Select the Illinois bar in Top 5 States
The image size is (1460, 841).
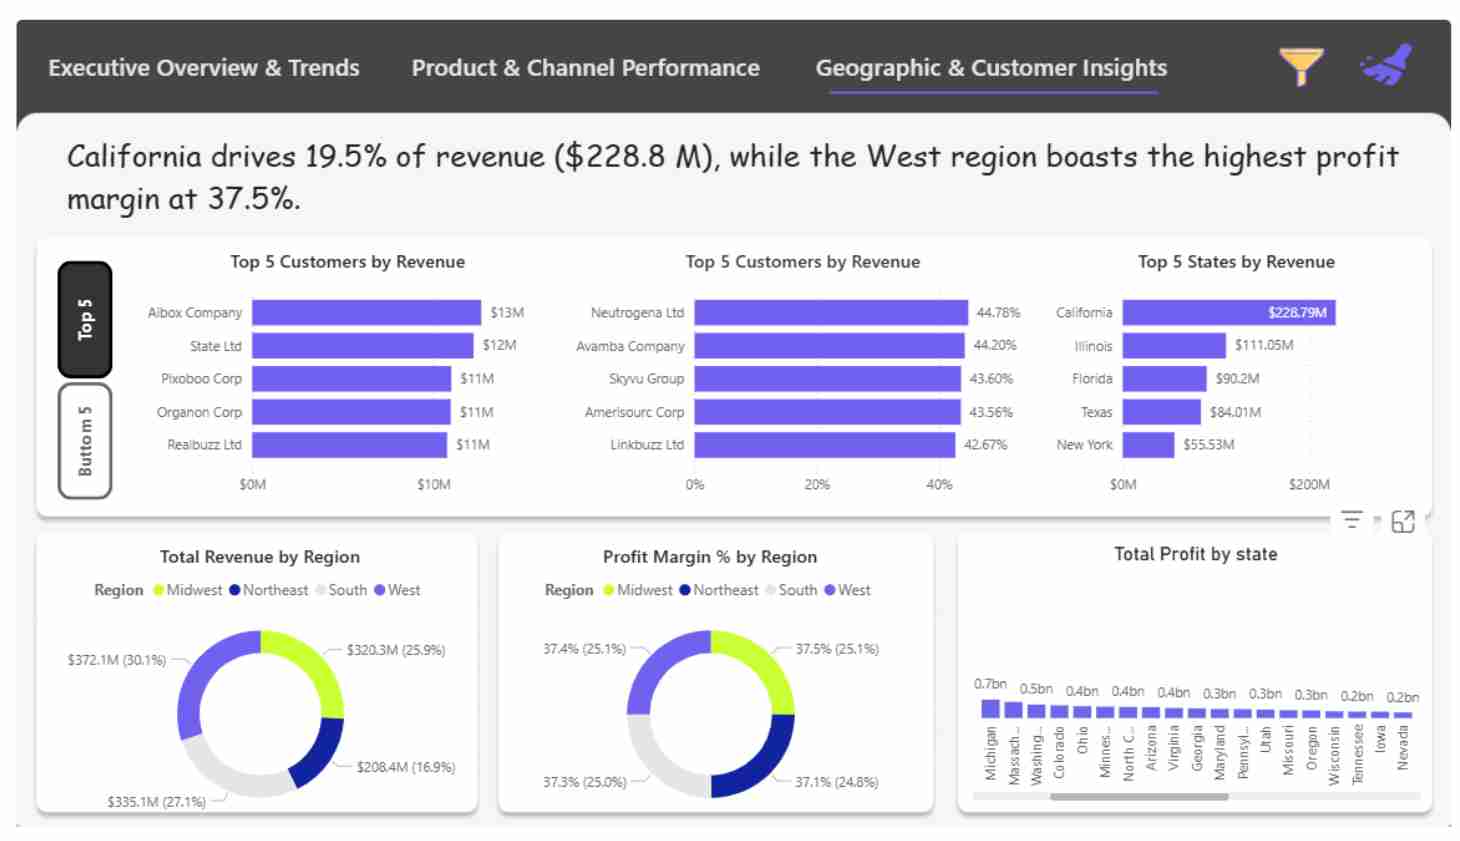[1175, 346]
